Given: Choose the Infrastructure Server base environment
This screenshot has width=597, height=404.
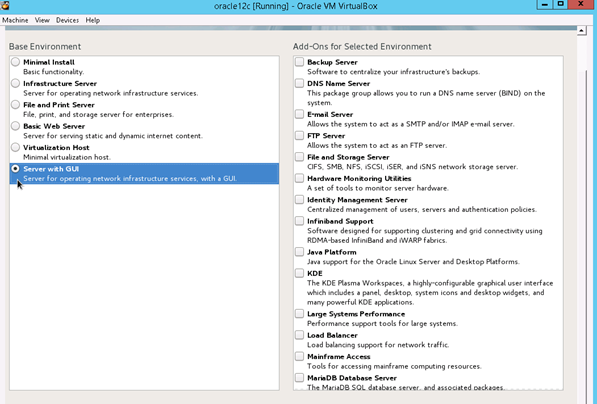Looking at the screenshot, I should pos(15,83).
